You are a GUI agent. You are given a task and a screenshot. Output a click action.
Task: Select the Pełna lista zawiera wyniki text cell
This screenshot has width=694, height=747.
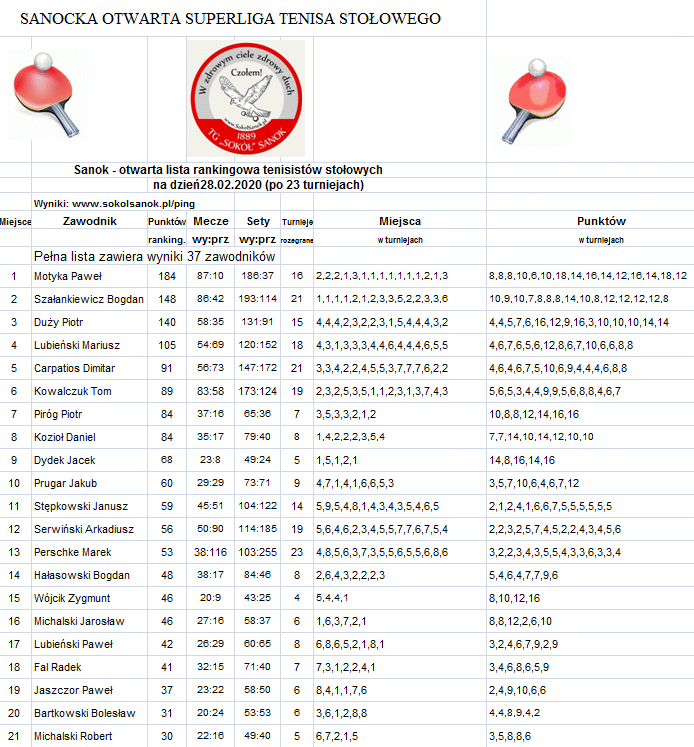pyautogui.click(x=154, y=257)
